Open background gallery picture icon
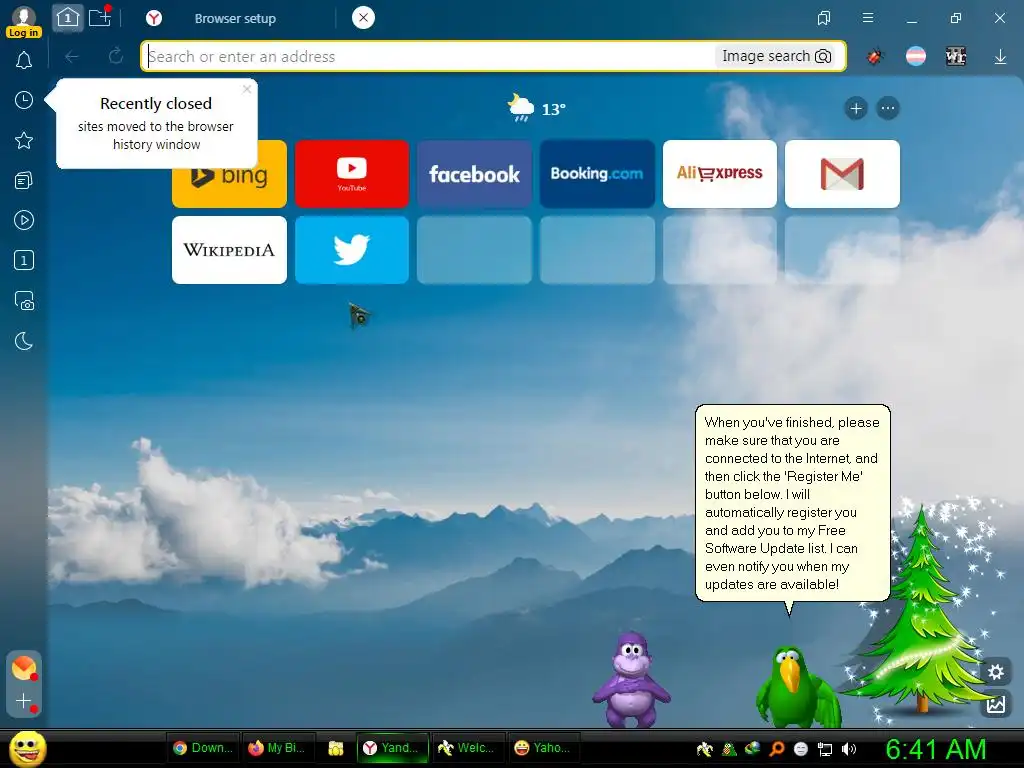1024x768 pixels. pos(995,704)
